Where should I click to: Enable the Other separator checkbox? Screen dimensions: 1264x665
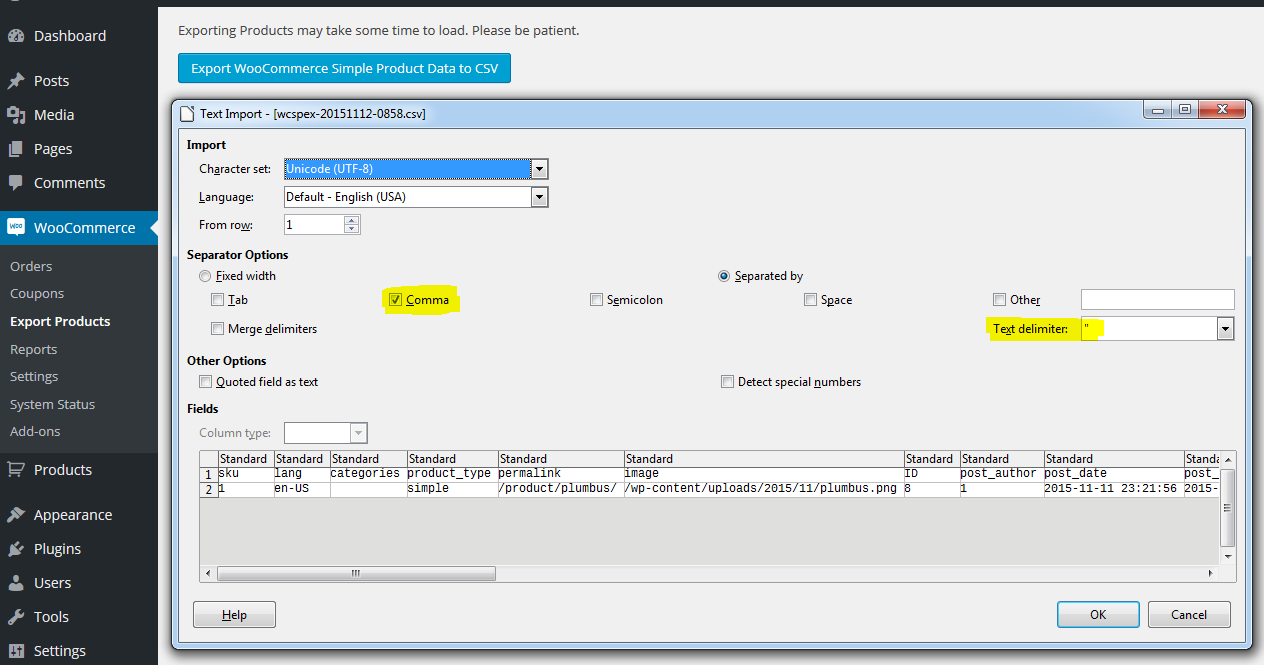click(x=1000, y=300)
